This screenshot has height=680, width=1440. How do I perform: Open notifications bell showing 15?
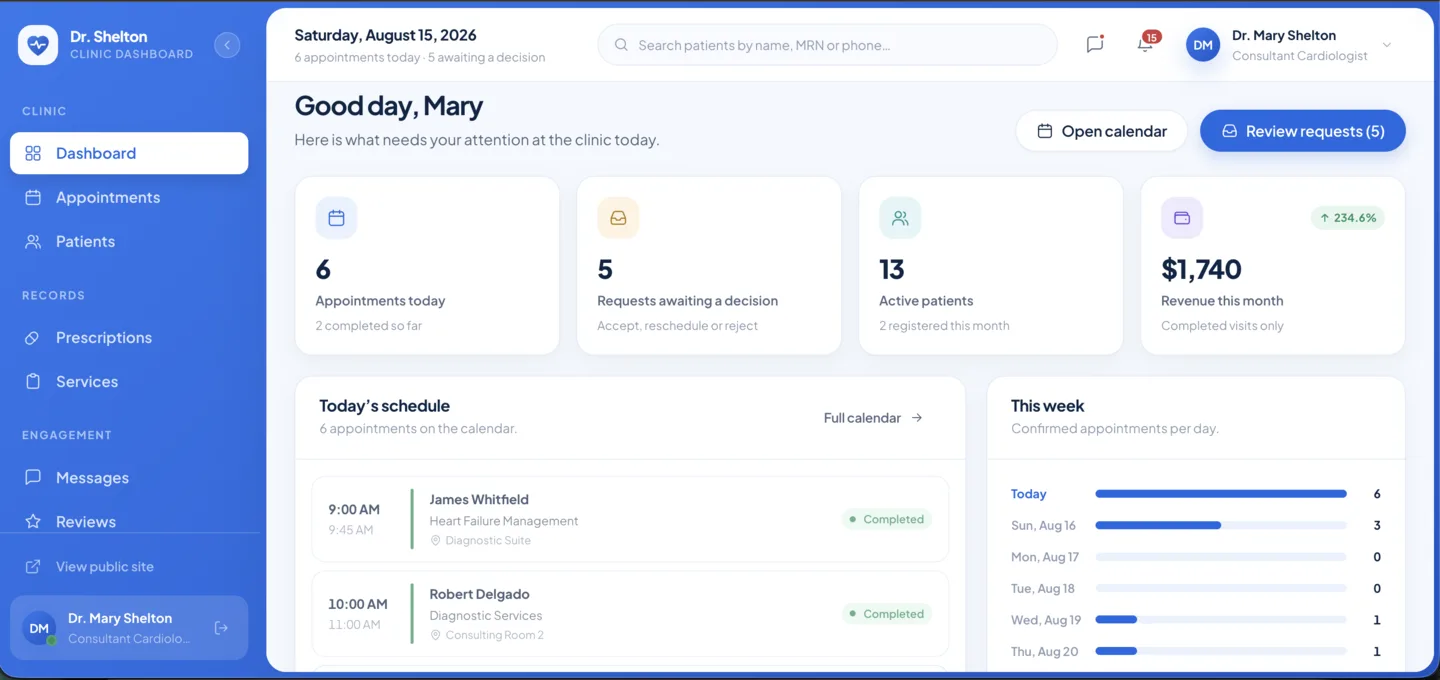tap(1146, 44)
